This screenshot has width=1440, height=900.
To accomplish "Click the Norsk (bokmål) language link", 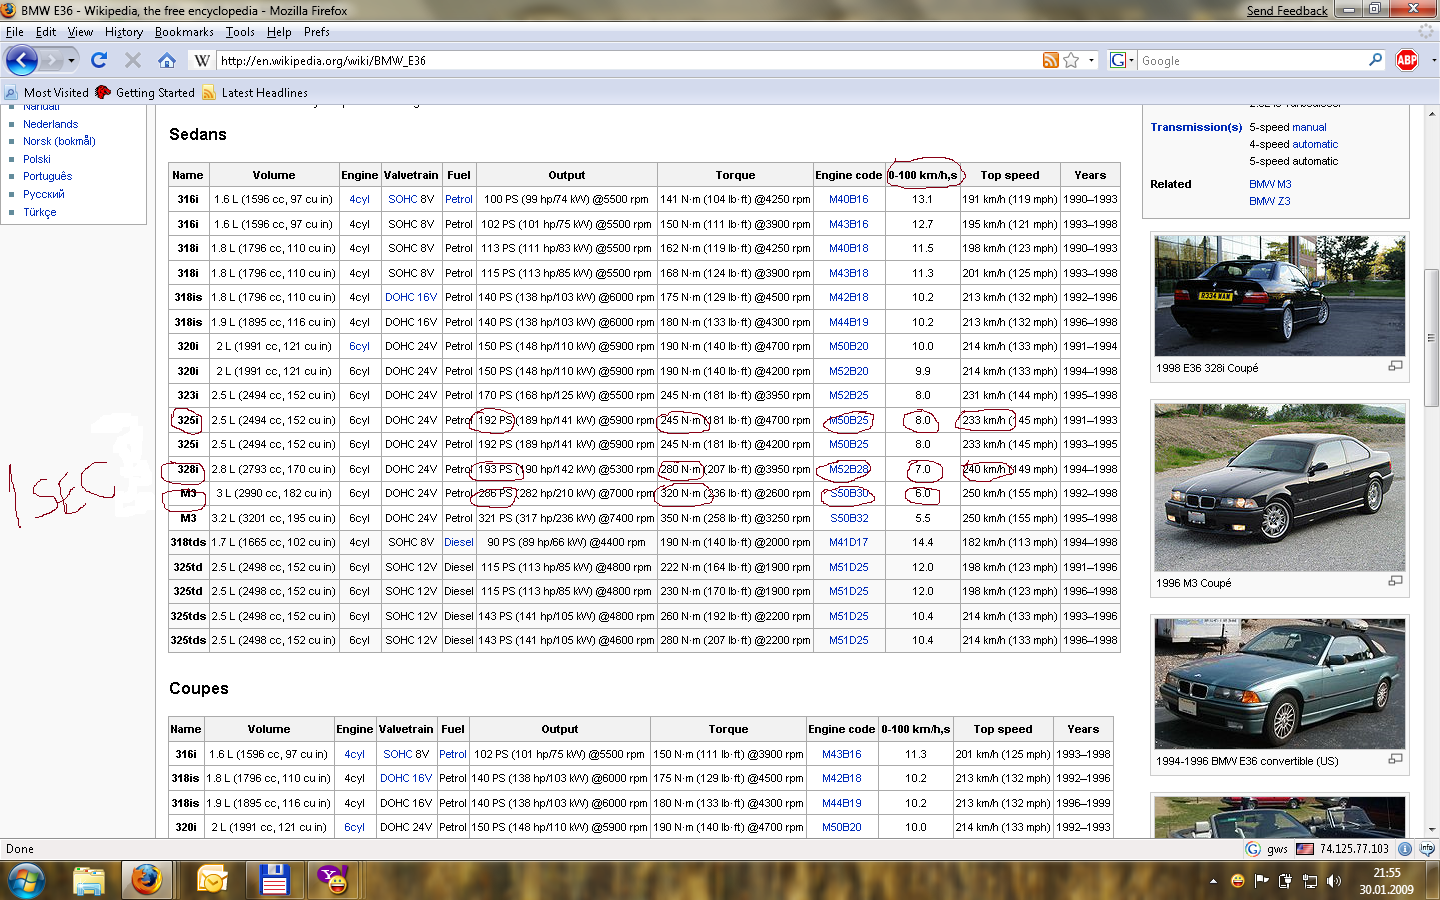I will point(59,141).
